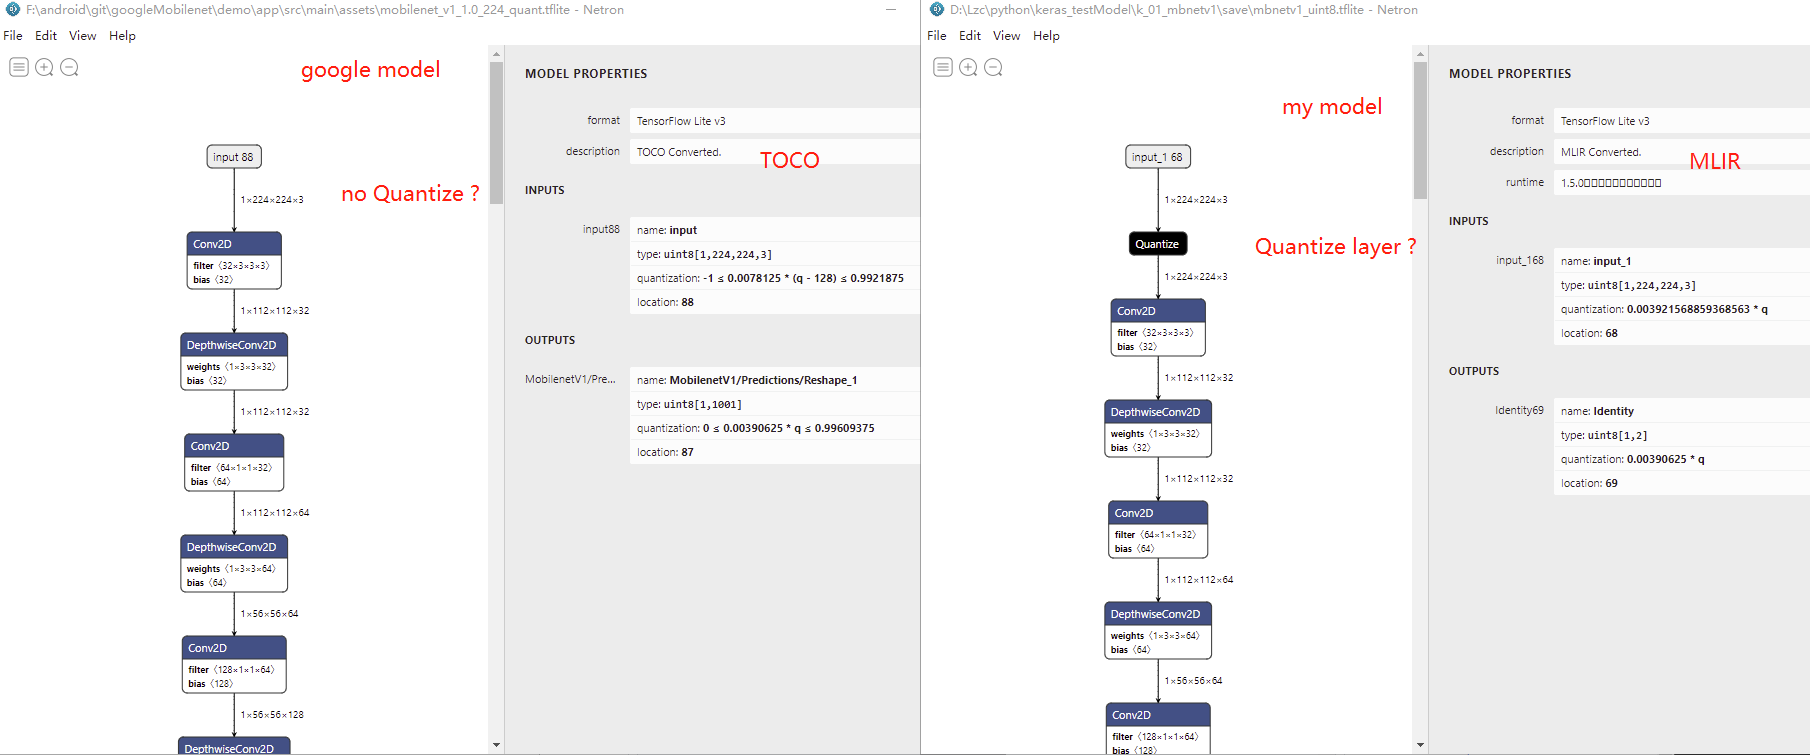Viewport: 1810px width, 755px height.
Task: Click scroll-up arrow of left graph scrollbar
Action: coord(496,54)
